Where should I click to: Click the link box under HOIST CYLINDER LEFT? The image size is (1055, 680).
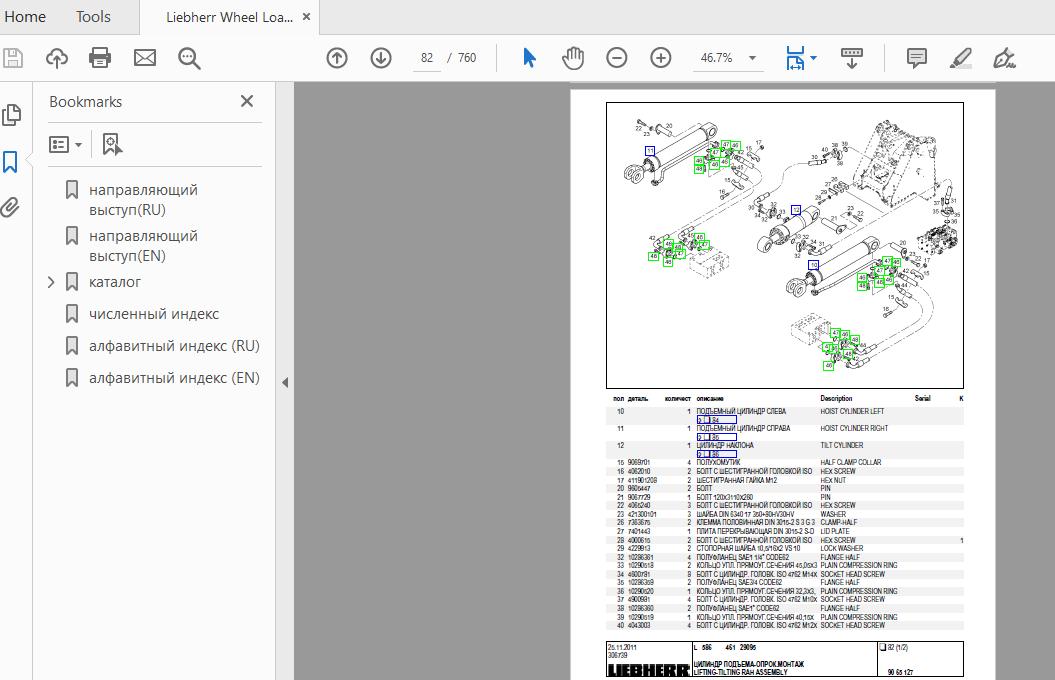pos(717,420)
